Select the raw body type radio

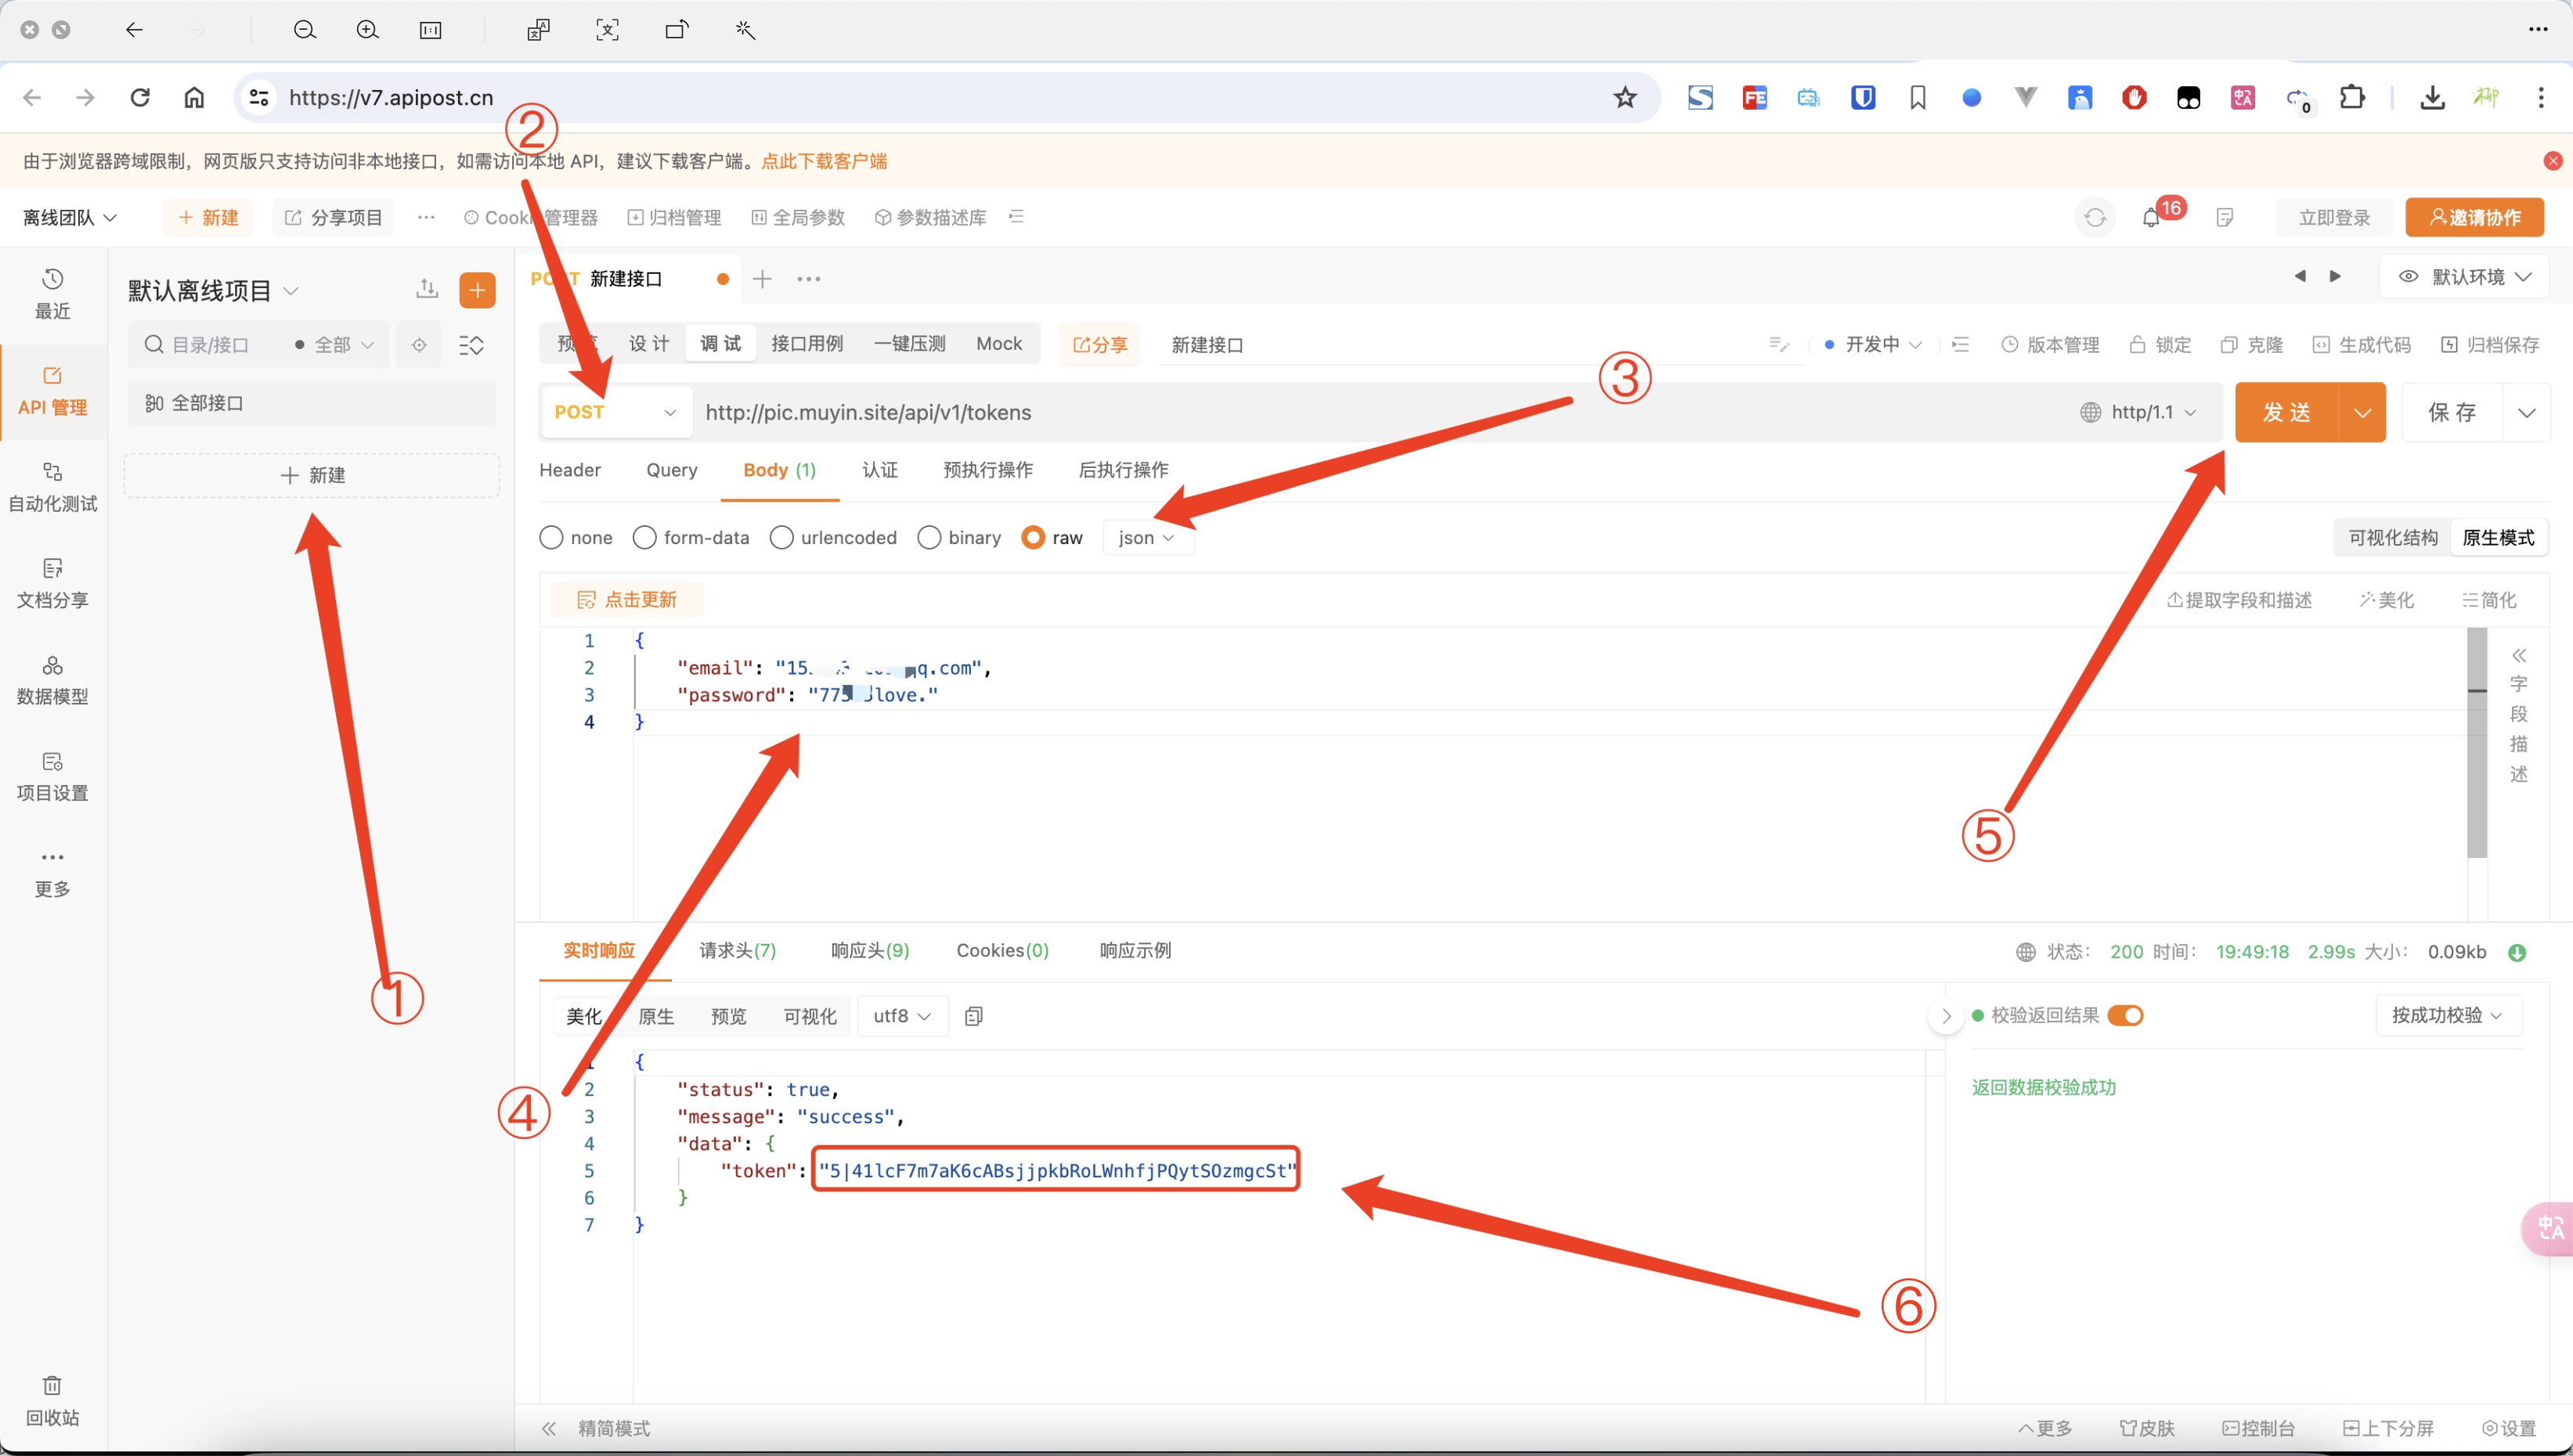pos(1033,537)
